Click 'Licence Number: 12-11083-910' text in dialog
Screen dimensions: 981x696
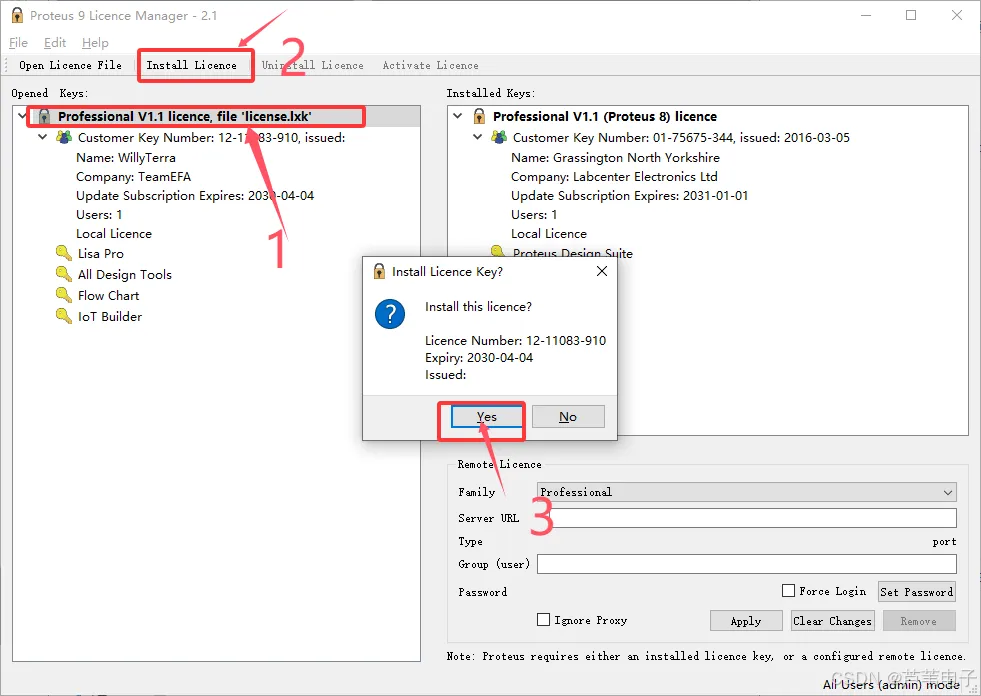tap(516, 340)
